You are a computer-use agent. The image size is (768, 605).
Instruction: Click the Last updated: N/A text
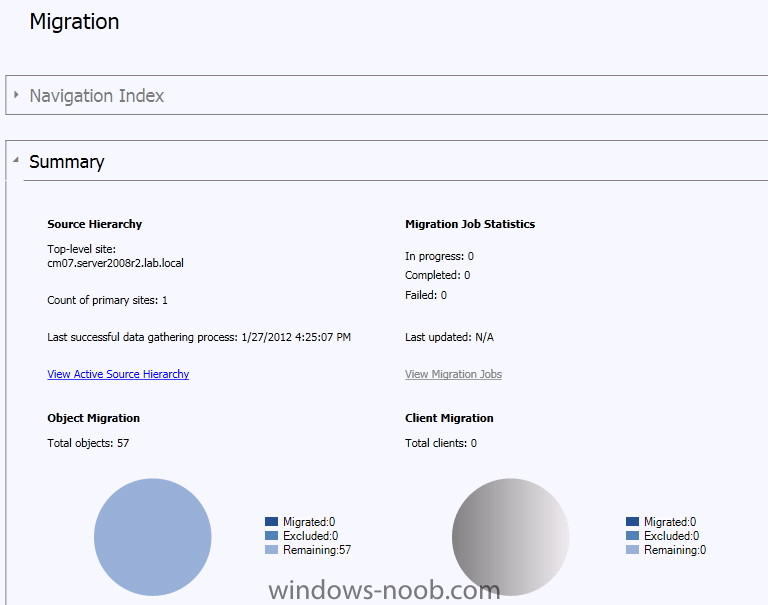coord(449,337)
